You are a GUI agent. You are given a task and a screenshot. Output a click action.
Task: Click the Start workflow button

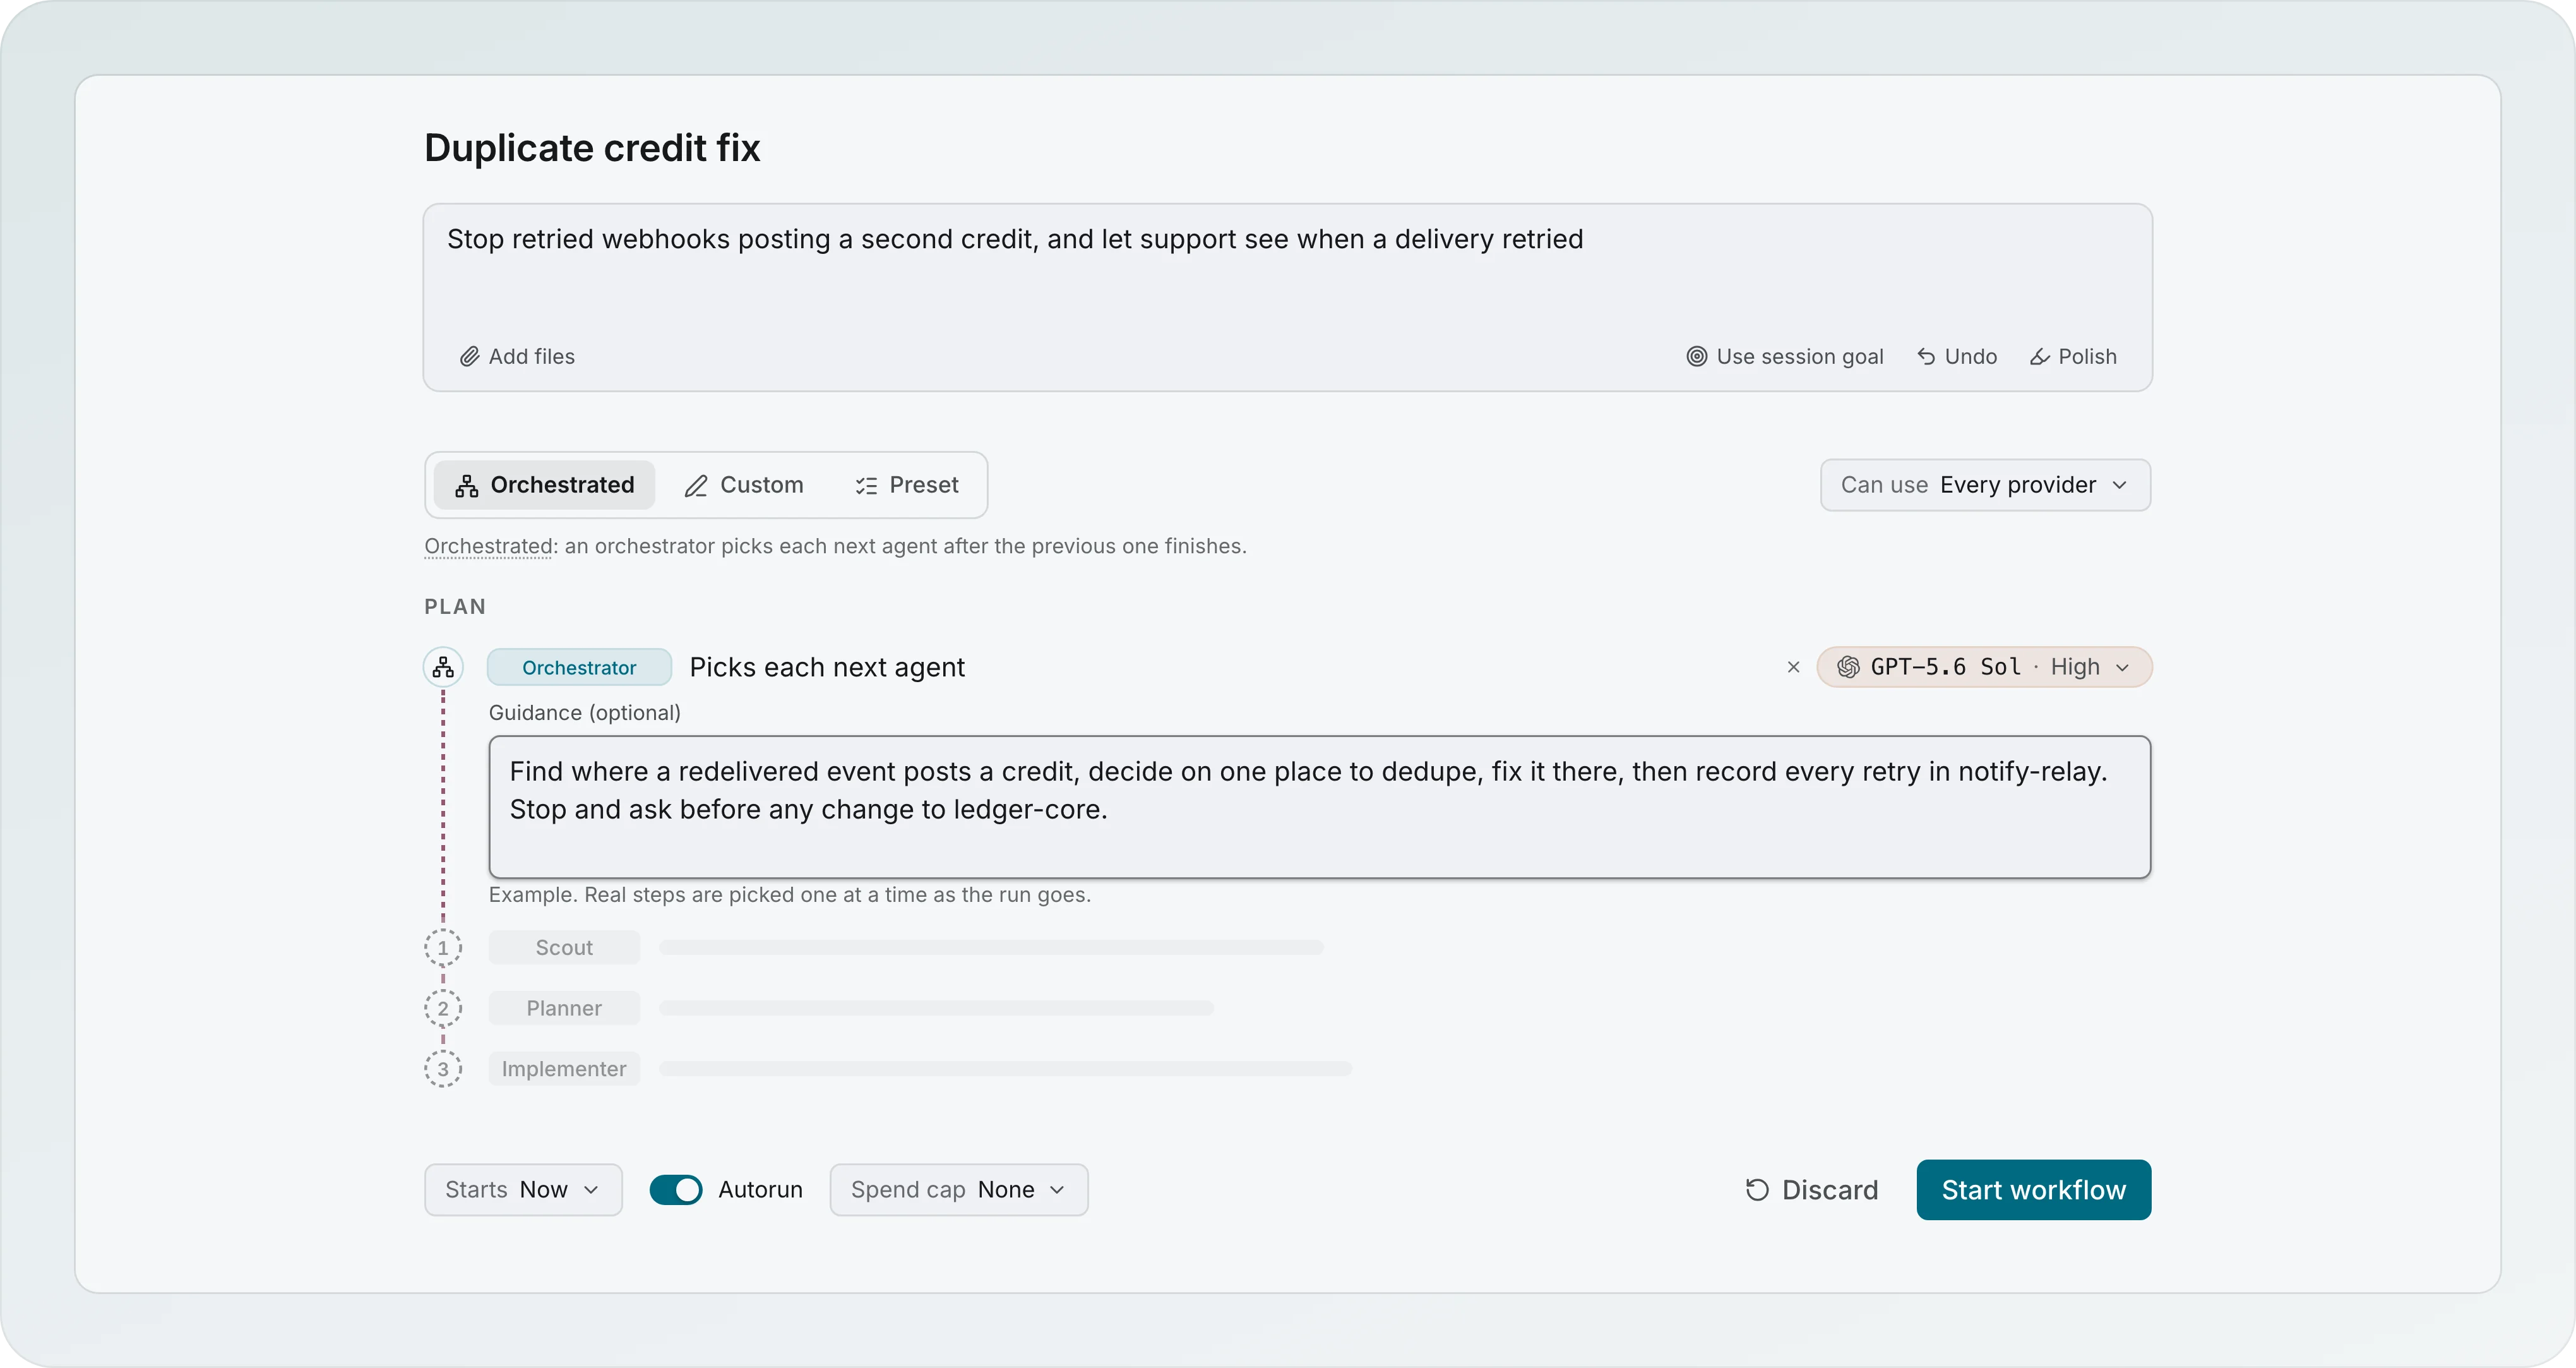[2033, 1190]
